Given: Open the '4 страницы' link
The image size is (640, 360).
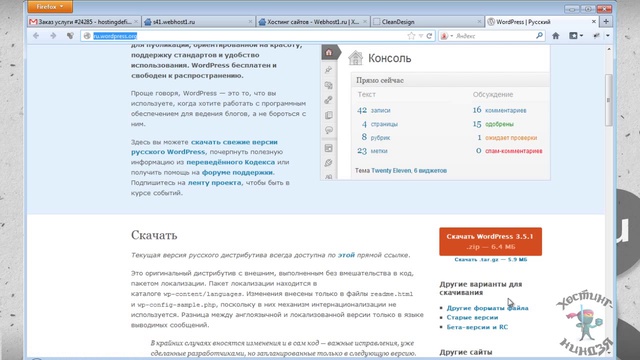Looking at the screenshot, I should pyautogui.click(x=380, y=124).
